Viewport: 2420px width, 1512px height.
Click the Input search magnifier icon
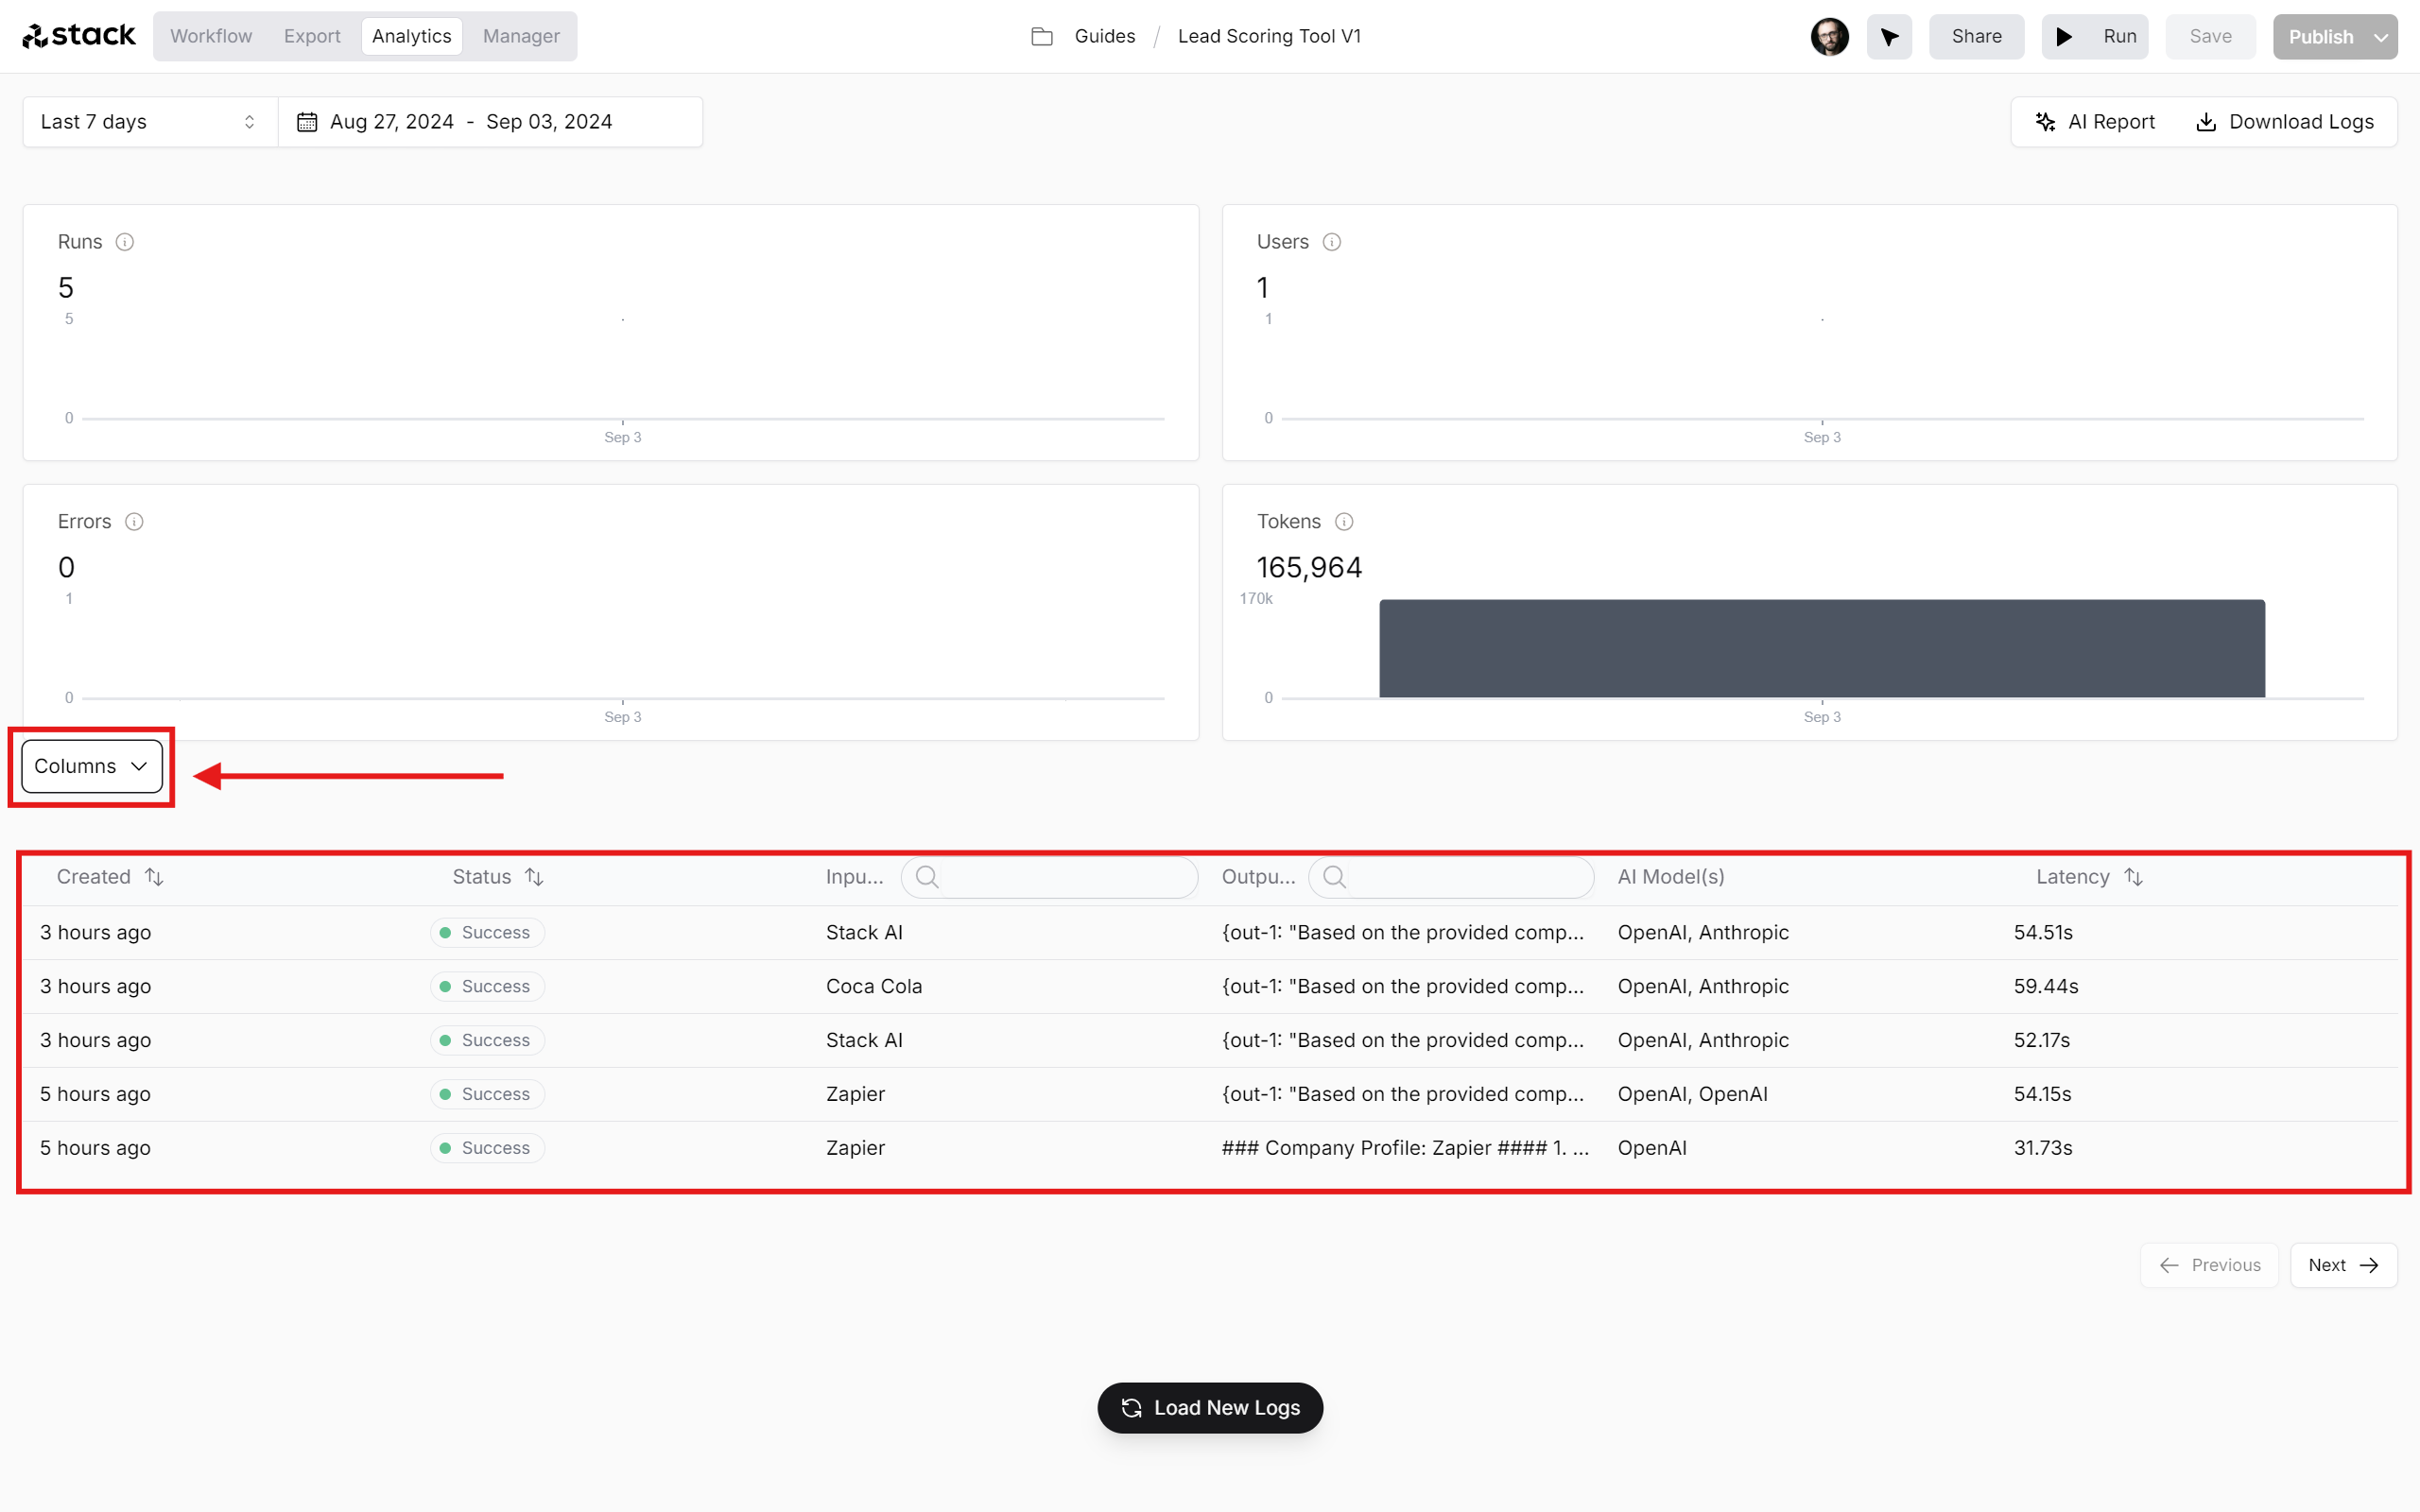[927, 877]
